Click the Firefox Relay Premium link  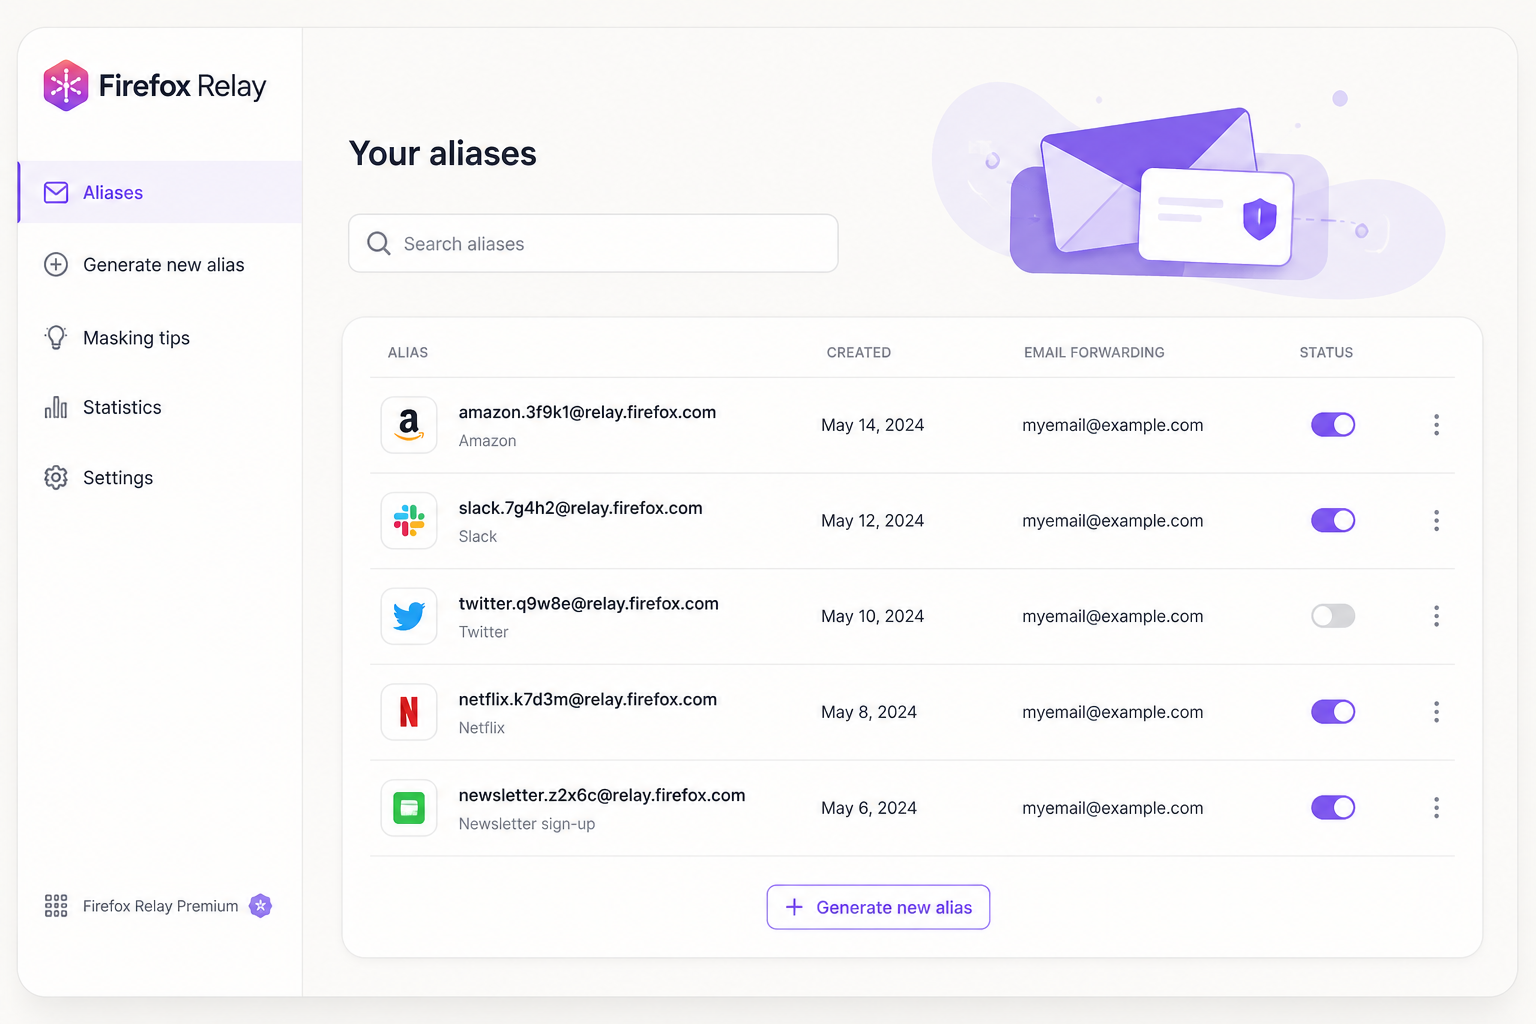click(x=160, y=906)
